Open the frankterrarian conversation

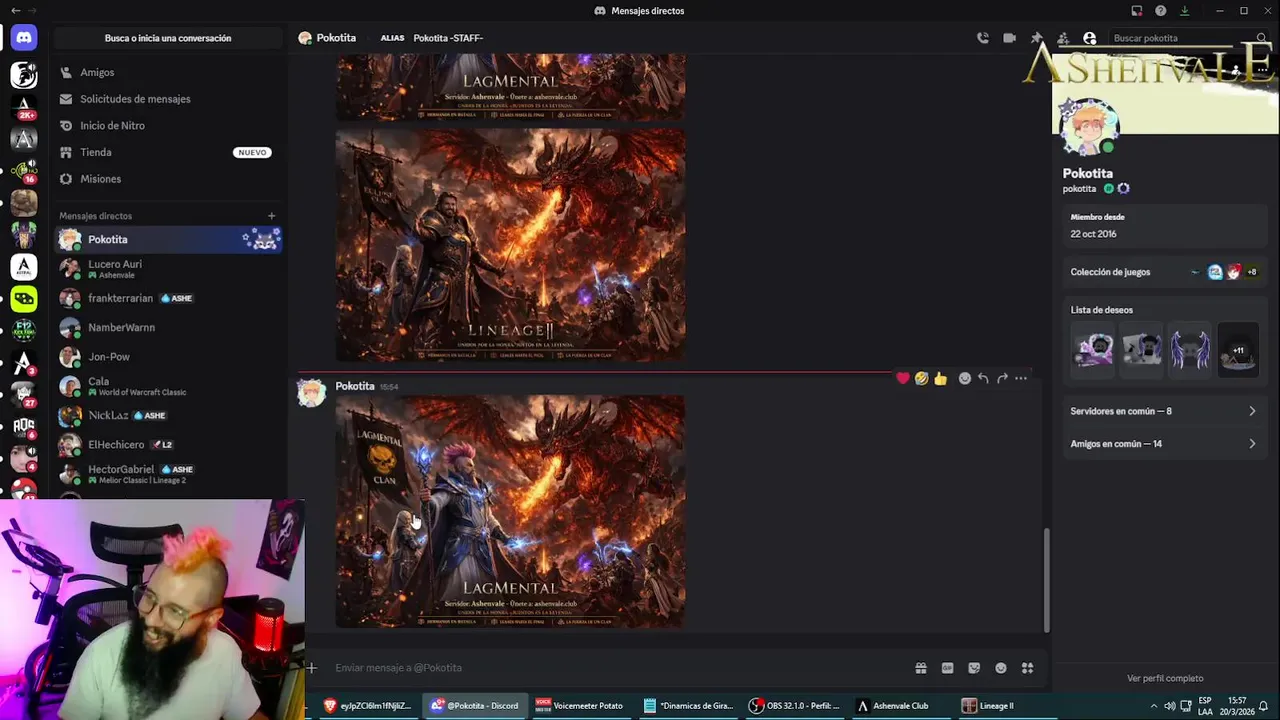168,298
